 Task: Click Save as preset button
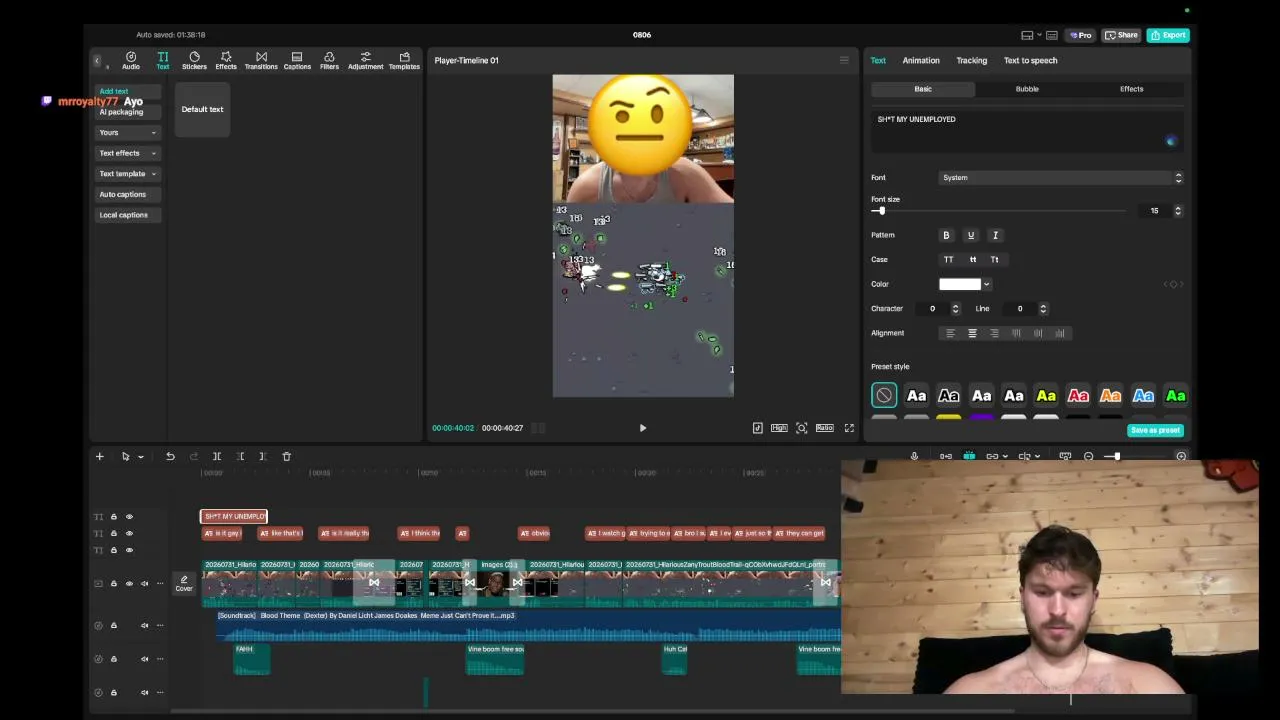pos(1155,430)
